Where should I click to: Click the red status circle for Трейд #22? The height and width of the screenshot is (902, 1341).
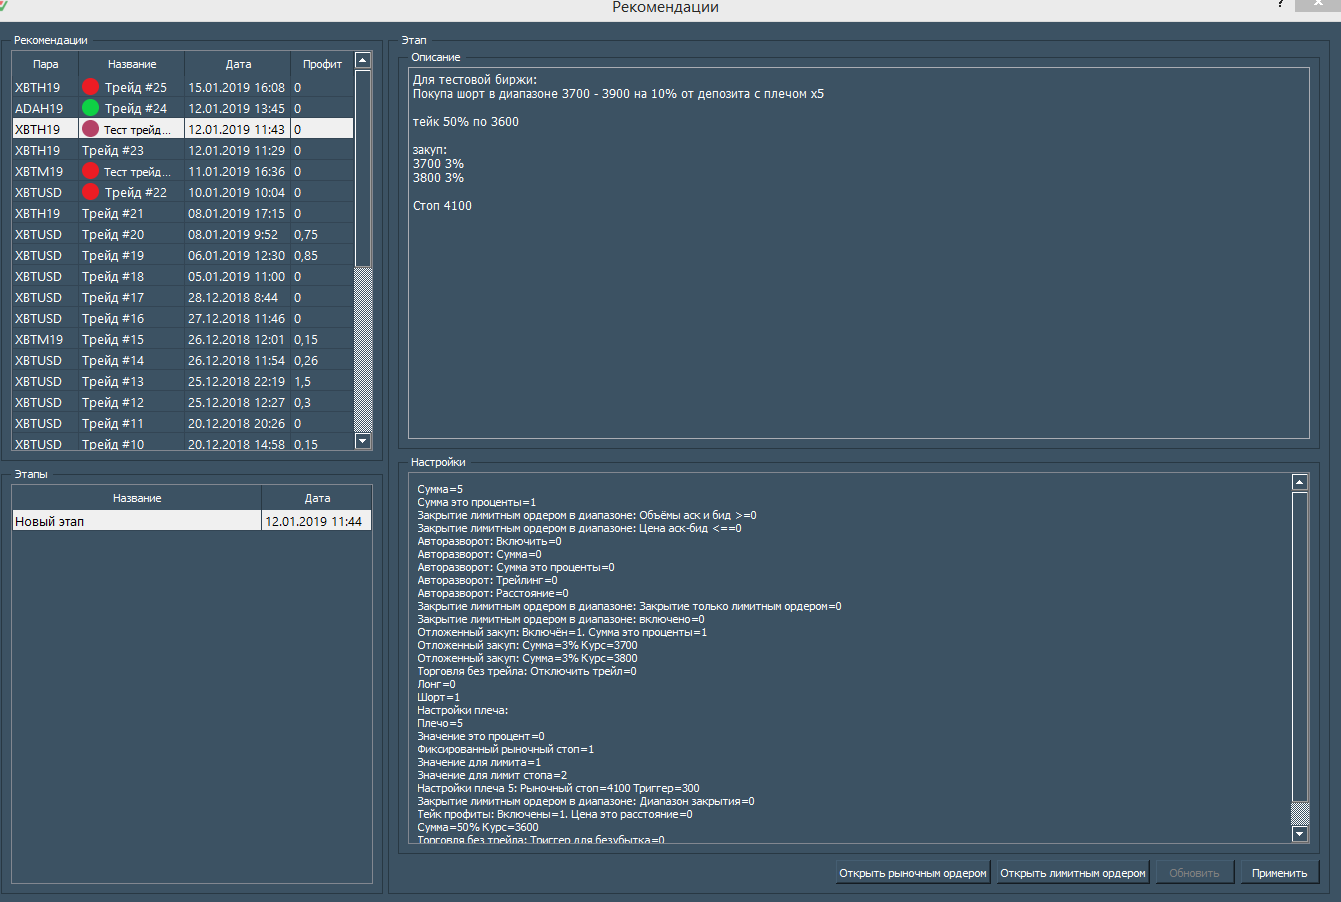click(91, 192)
